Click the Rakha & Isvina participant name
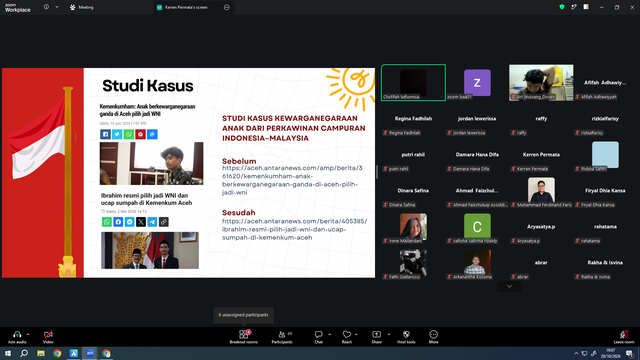The height and width of the screenshot is (360, 640). [605, 262]
